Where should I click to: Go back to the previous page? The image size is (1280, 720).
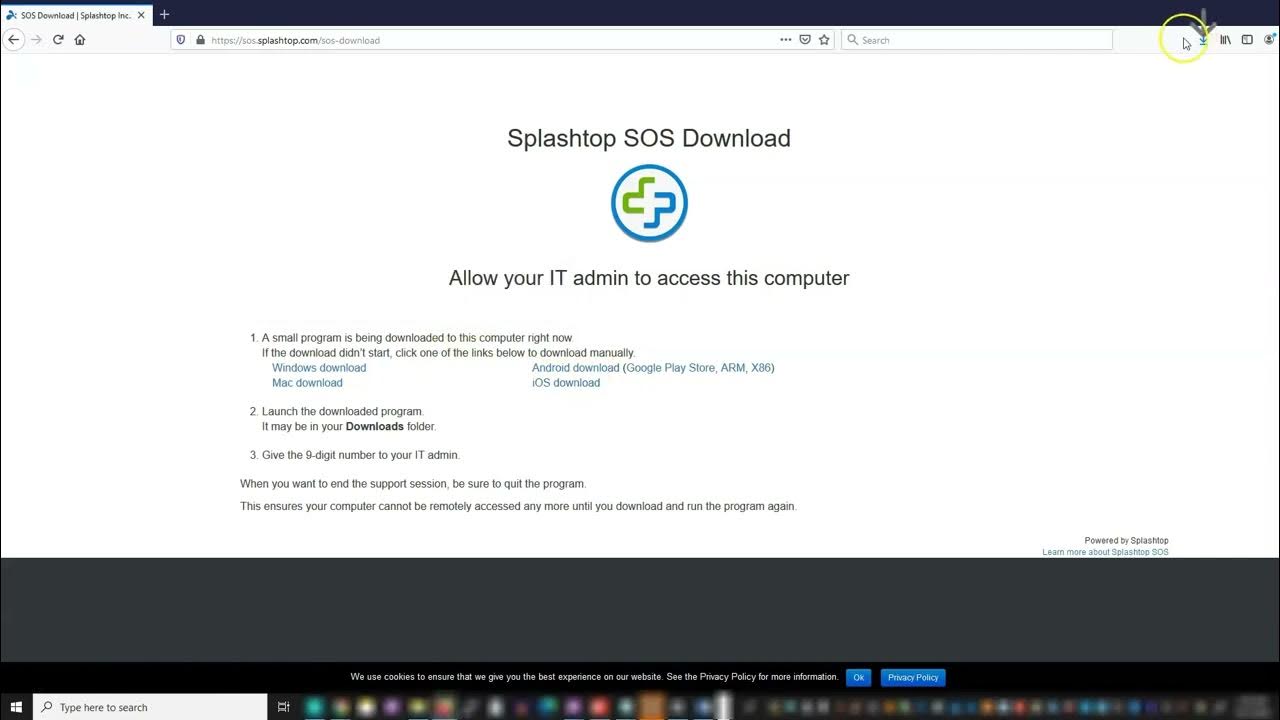click(13, 40)
